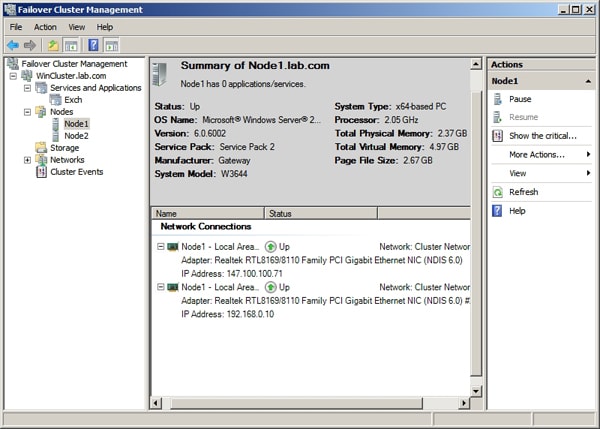Image resolution: width=600 pixels, height=429 pixels.
Task: Collapse the connection entry for IP 192.168.0.10
Action: (x=161, y=287)
